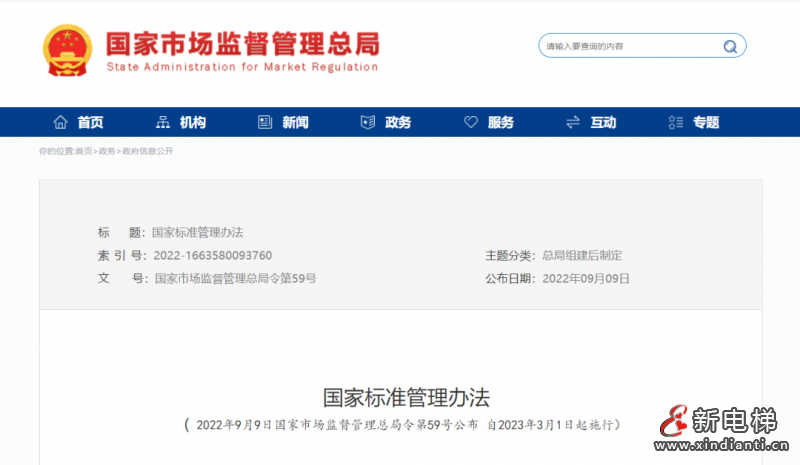Click the icon beside 政务 in navigation
The height and width of the screenshot is (465, 800).
[x=367, y=122]
